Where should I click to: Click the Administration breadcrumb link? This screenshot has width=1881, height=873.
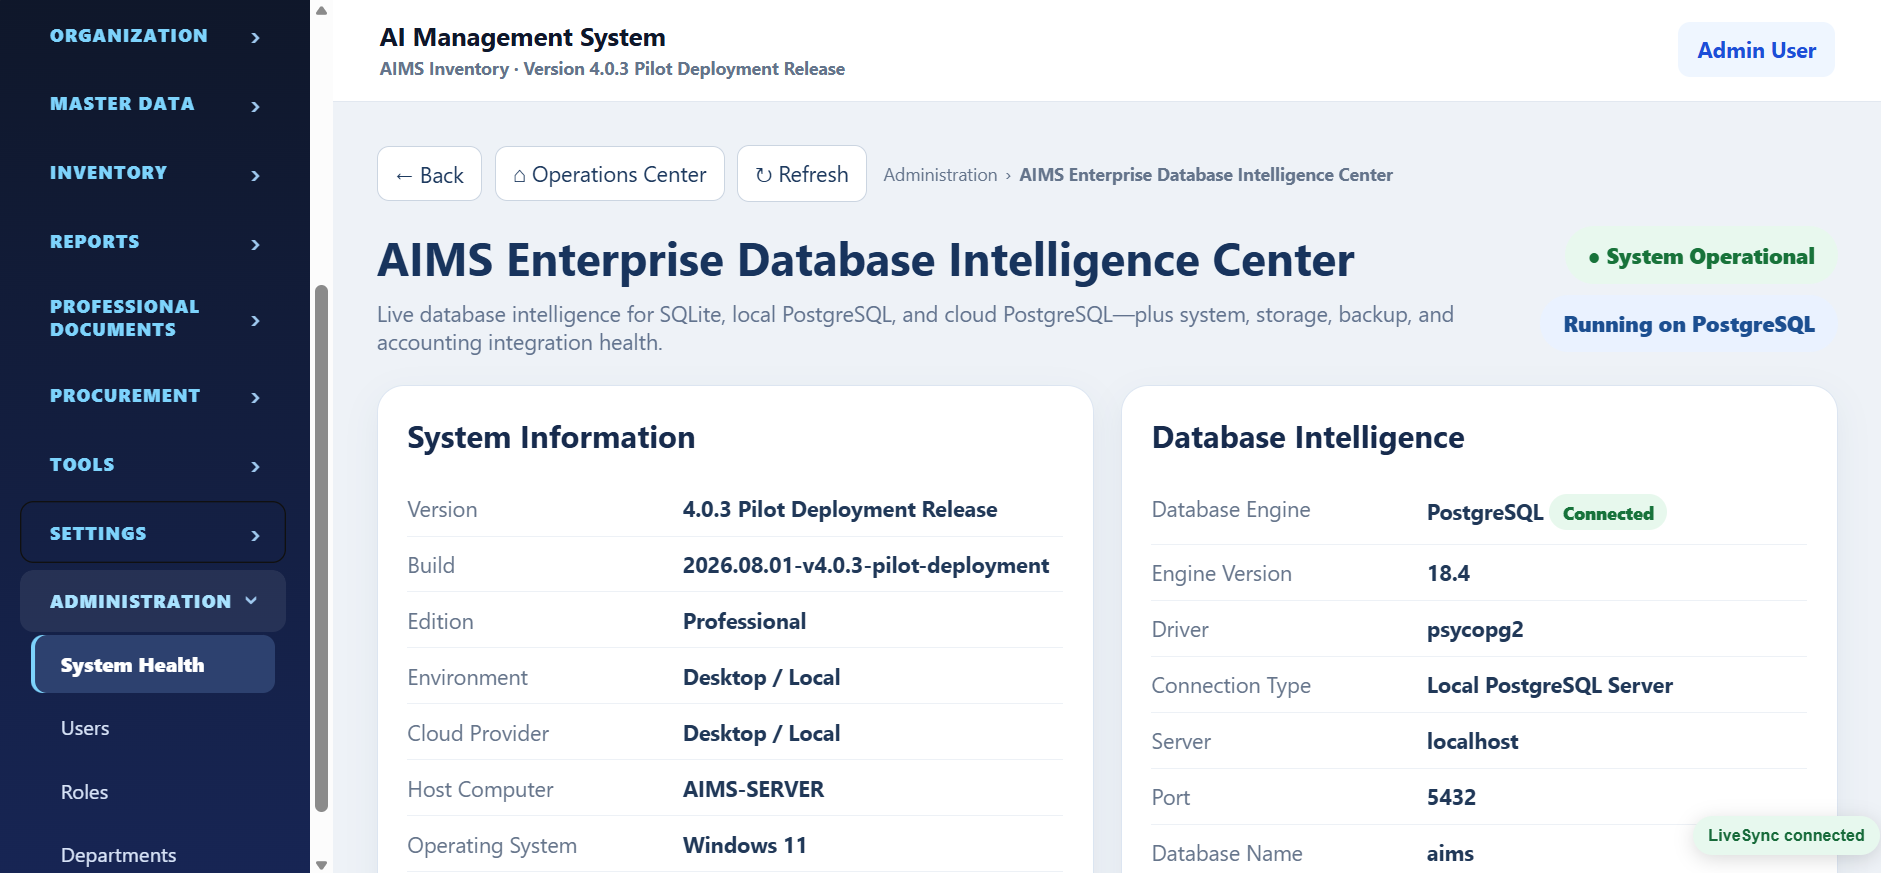coord(940,175)
